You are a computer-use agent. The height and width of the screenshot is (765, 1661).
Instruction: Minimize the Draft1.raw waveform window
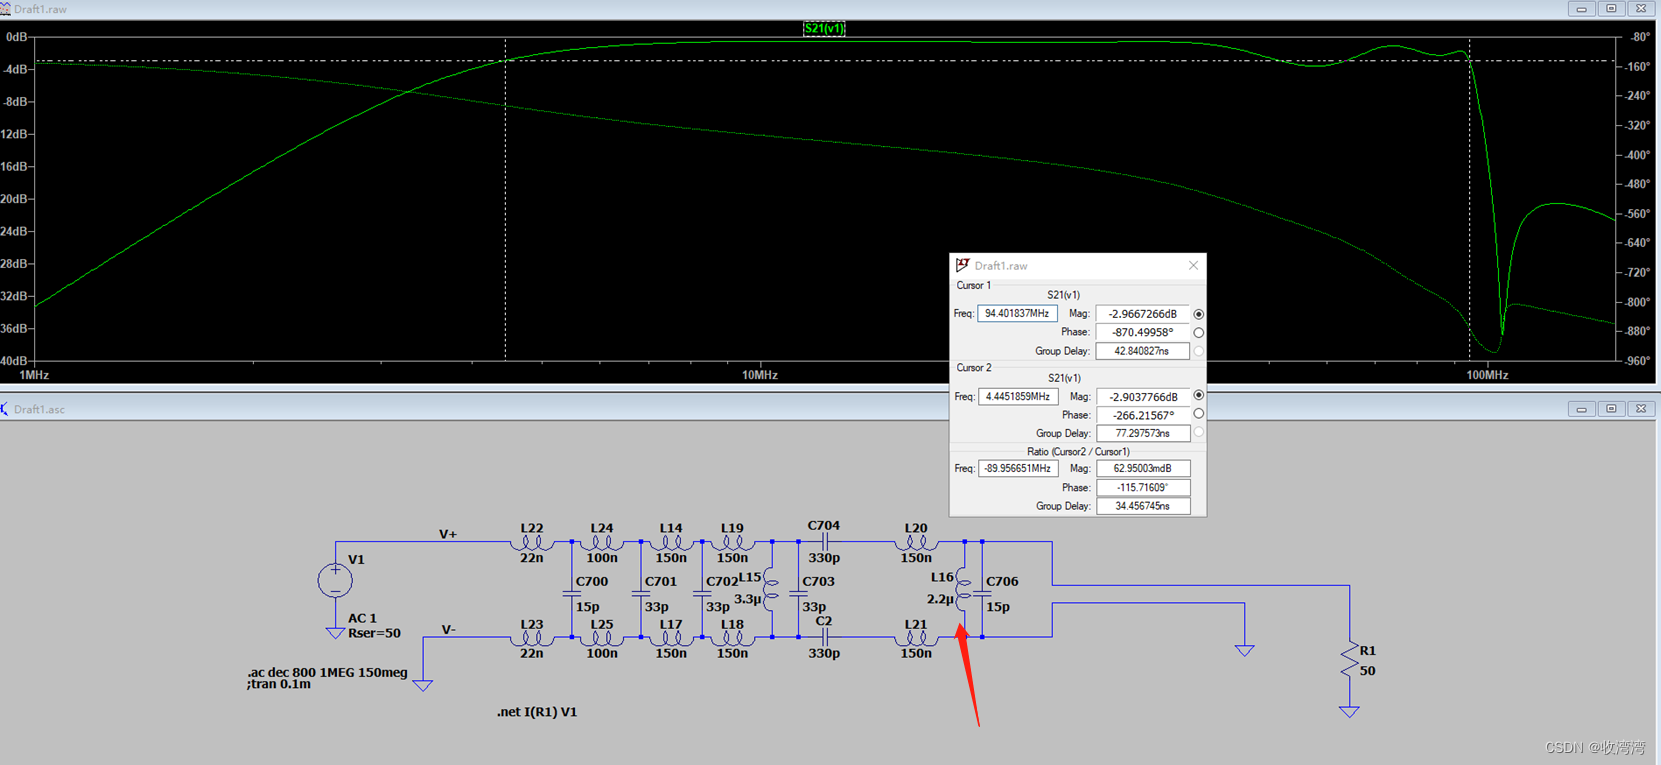click(x=1581, y=9)
